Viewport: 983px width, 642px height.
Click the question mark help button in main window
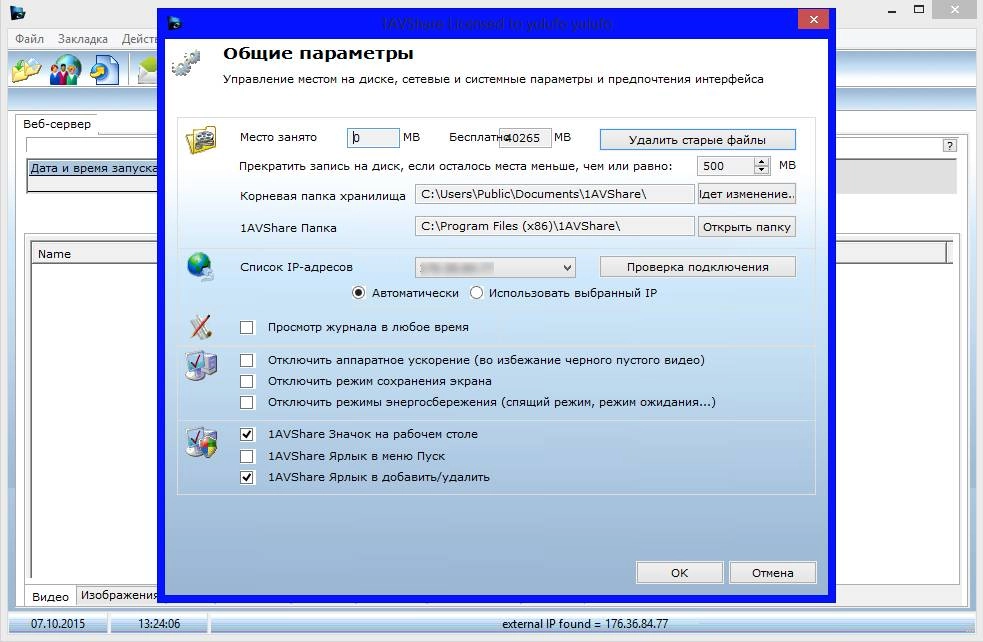click(x=950, y=145)
